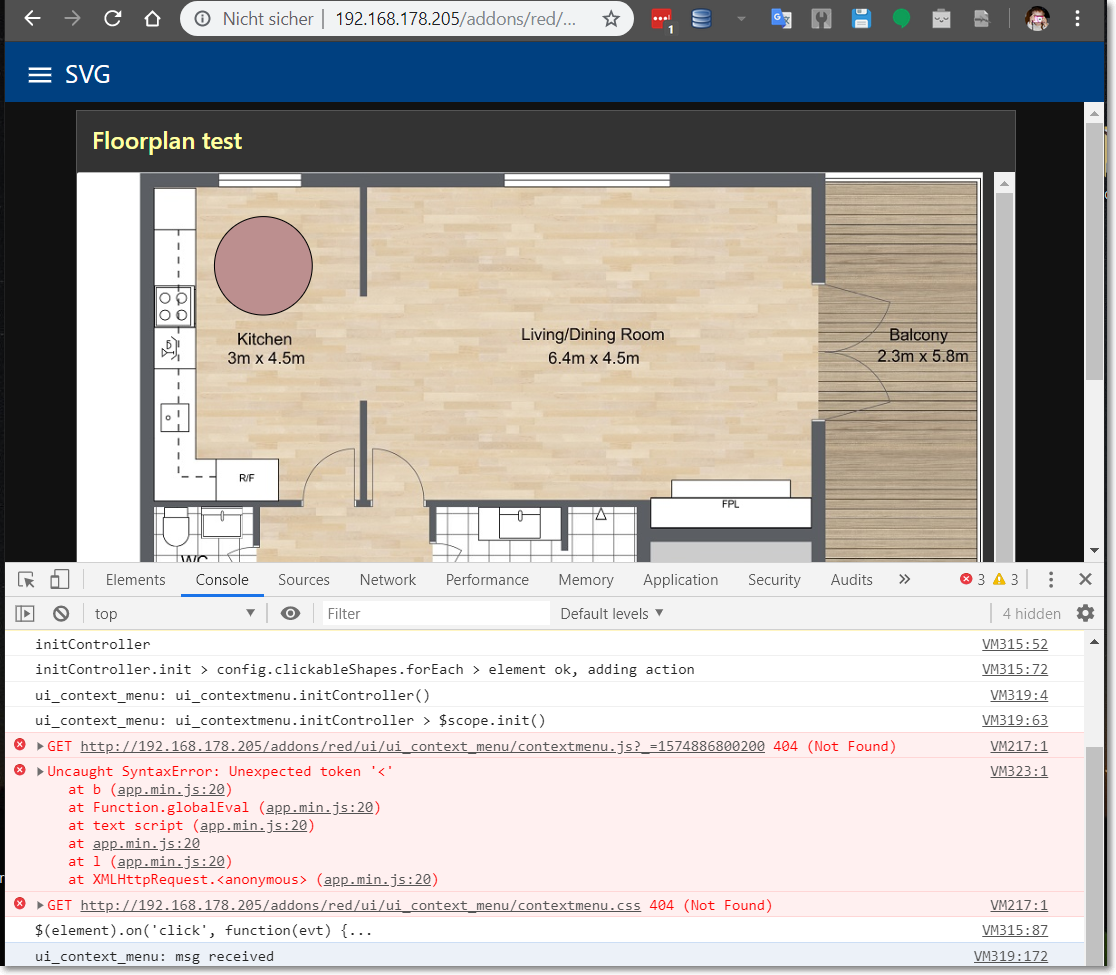Show the 4 hidden console messages
This screenshot has height=975, width=1116.
1031,613
